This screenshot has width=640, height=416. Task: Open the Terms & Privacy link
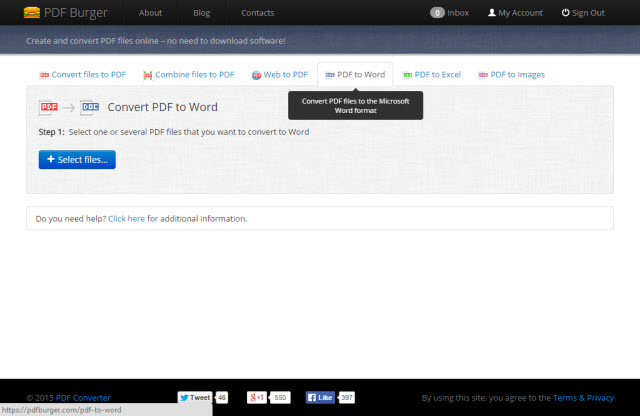[x=583, y=398]
